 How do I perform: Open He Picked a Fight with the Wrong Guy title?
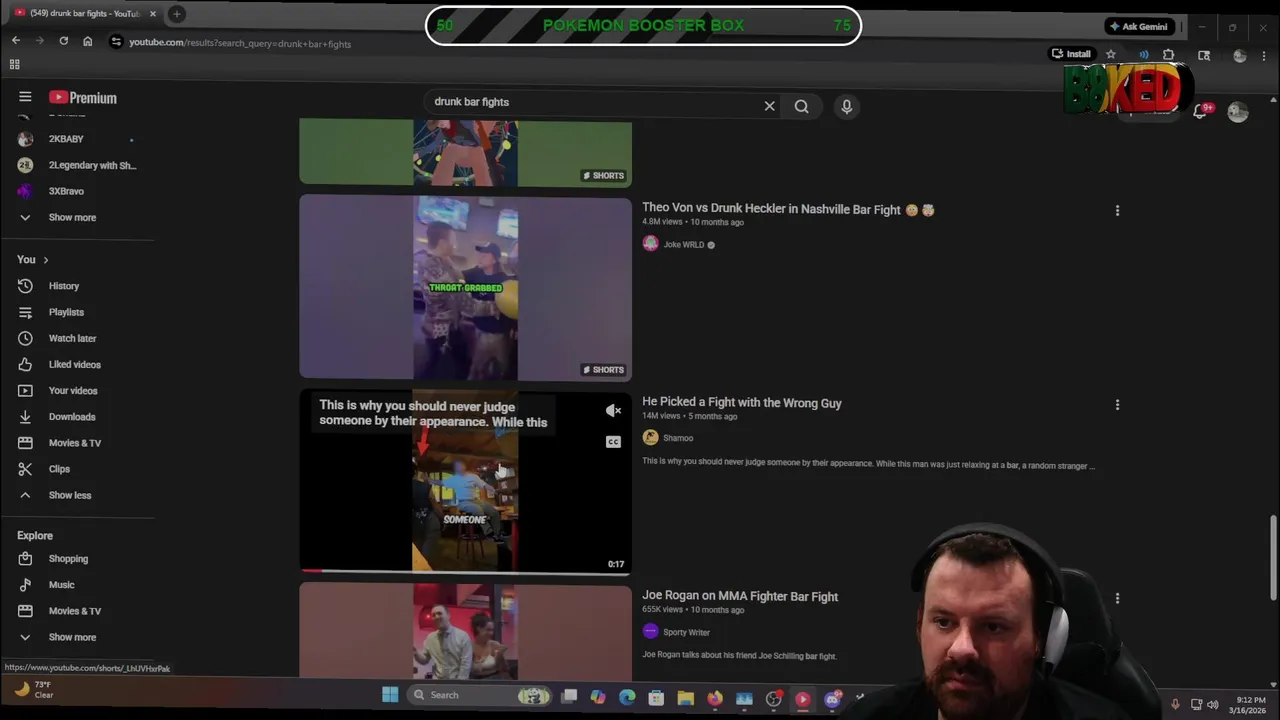tap(742, 403)
